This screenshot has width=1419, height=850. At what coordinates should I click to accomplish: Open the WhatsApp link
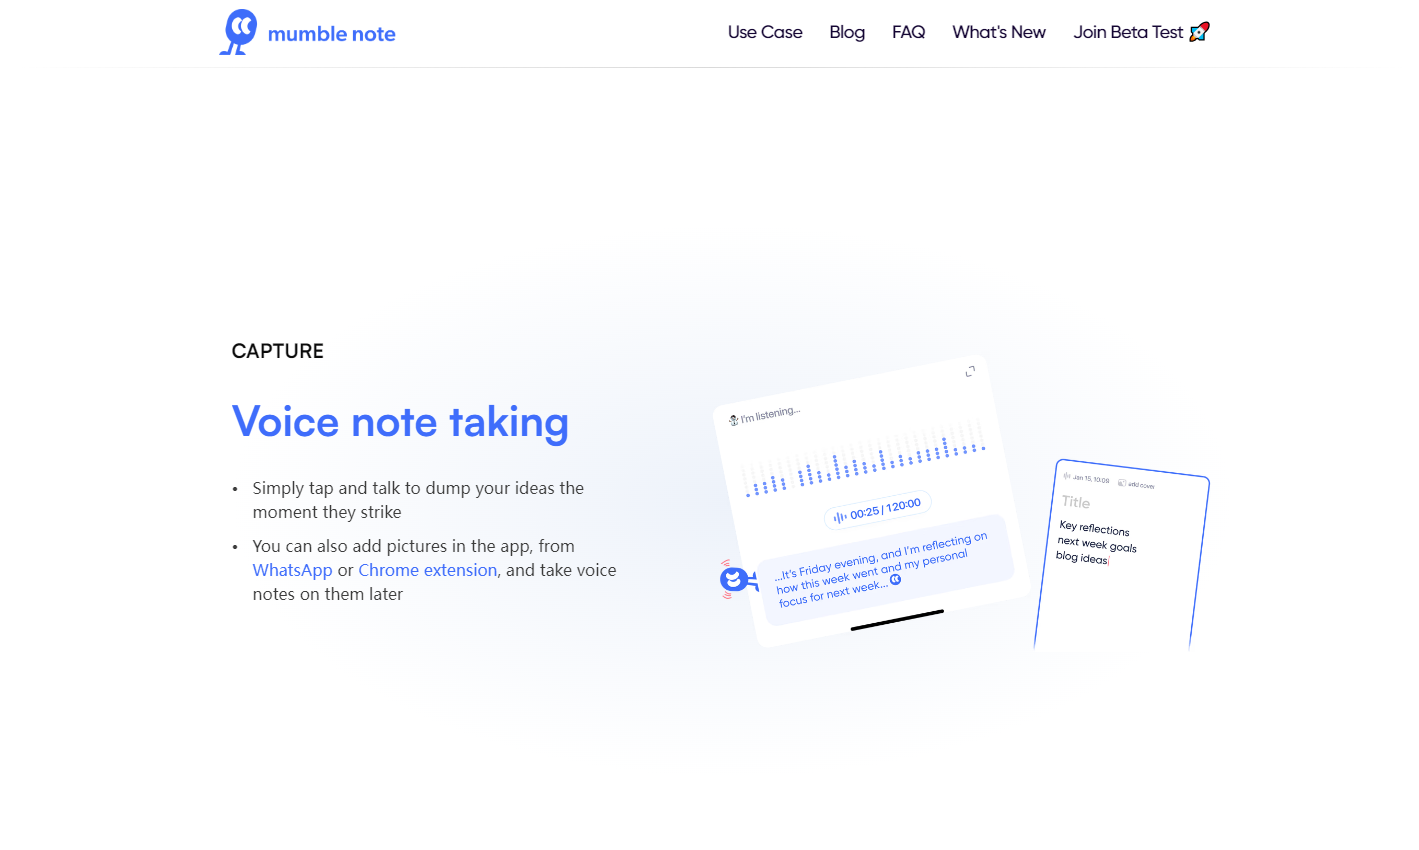pos(292,569)
